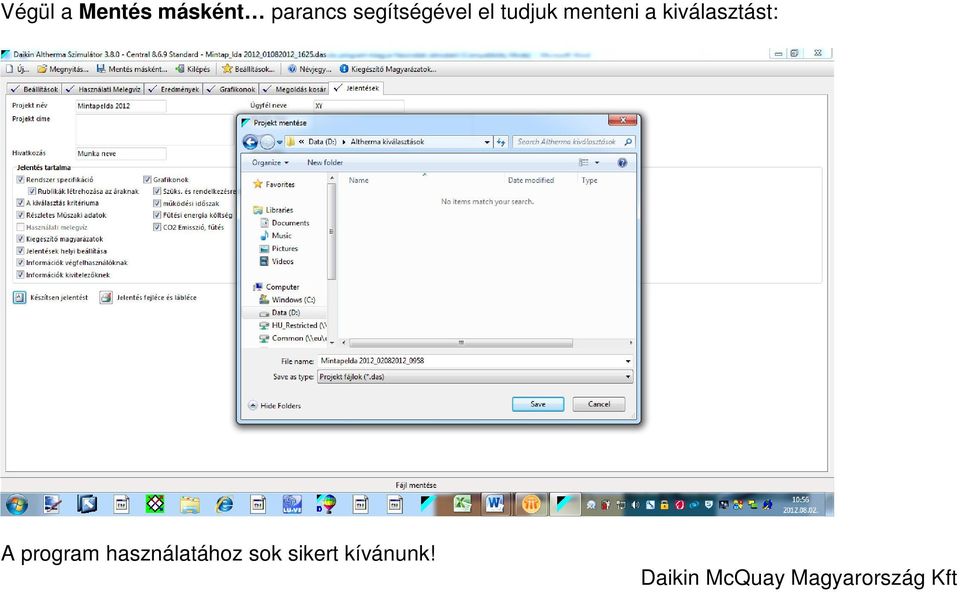Toggle A kiválasztás kritériuma checkbox

(x=20, y=203)
